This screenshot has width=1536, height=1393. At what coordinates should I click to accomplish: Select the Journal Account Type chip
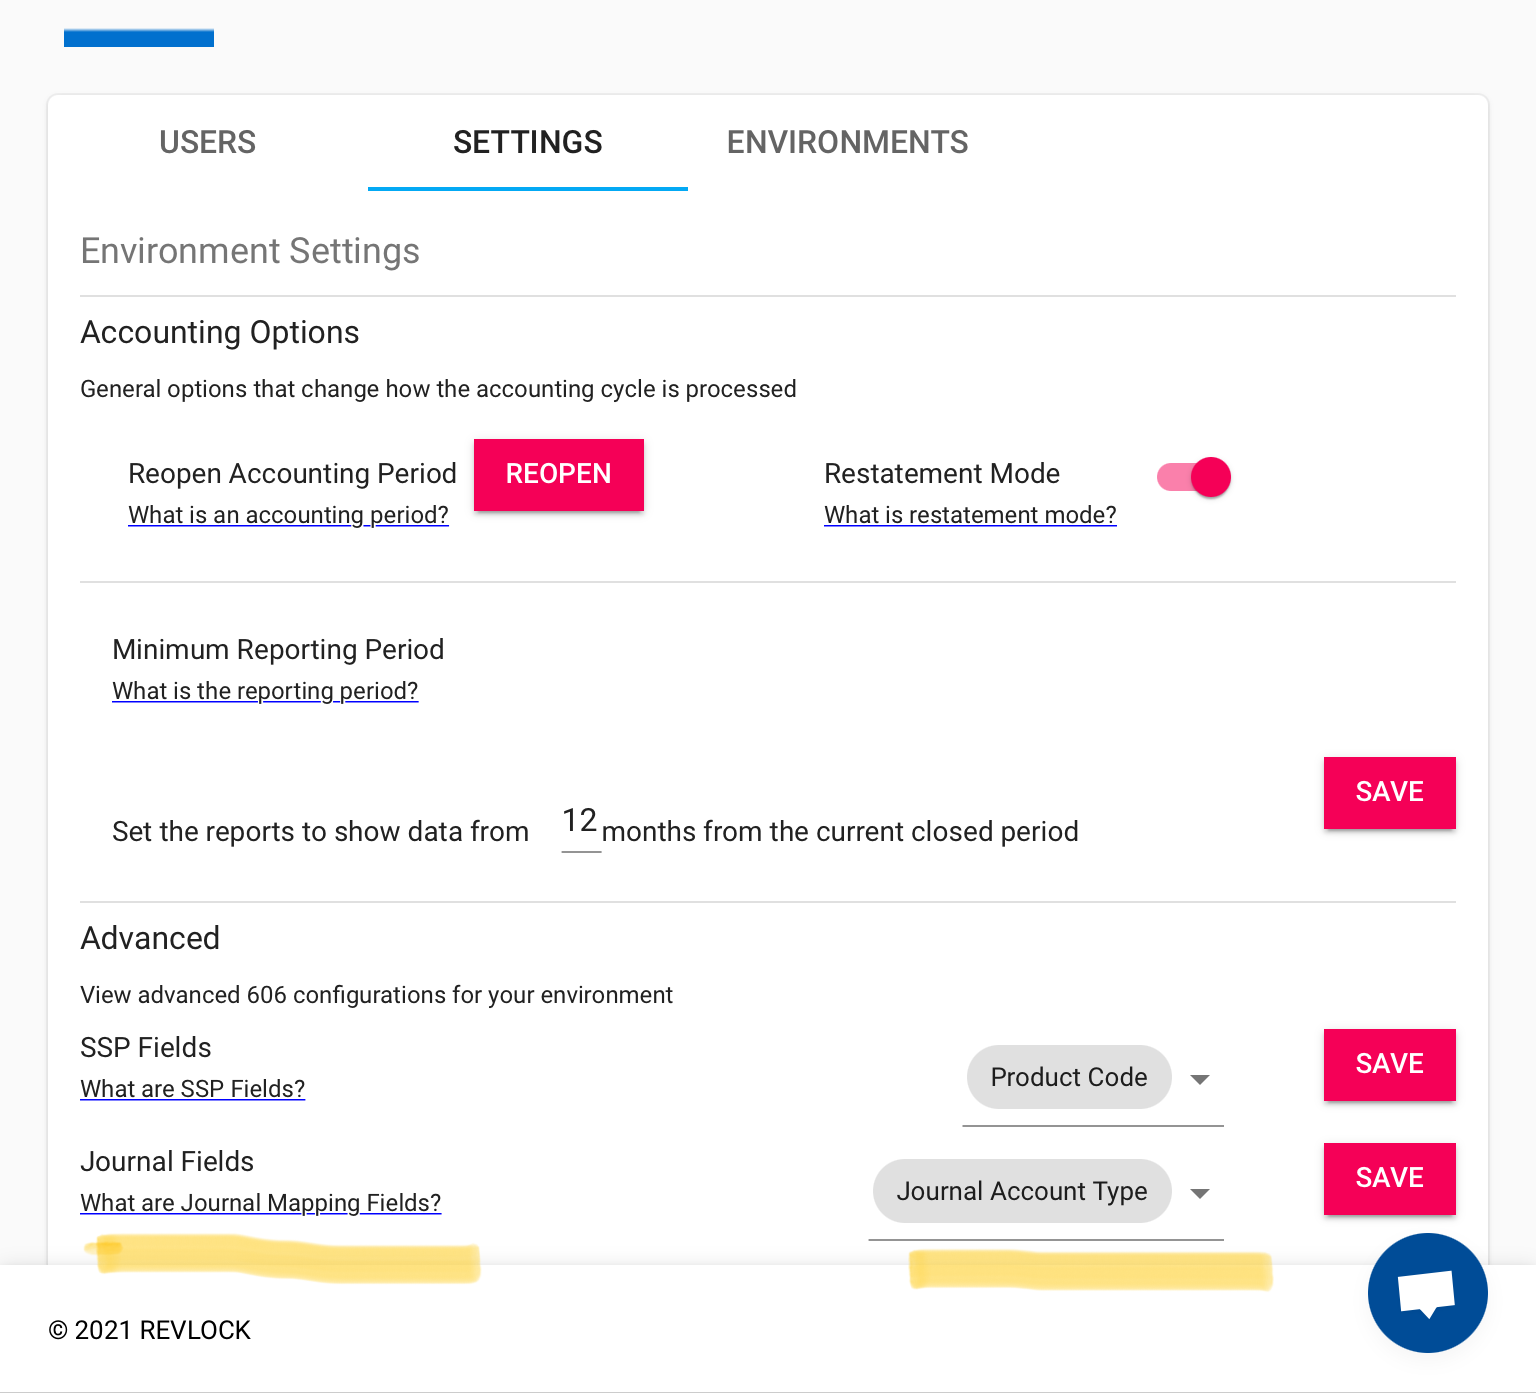click(1021, 1191)
